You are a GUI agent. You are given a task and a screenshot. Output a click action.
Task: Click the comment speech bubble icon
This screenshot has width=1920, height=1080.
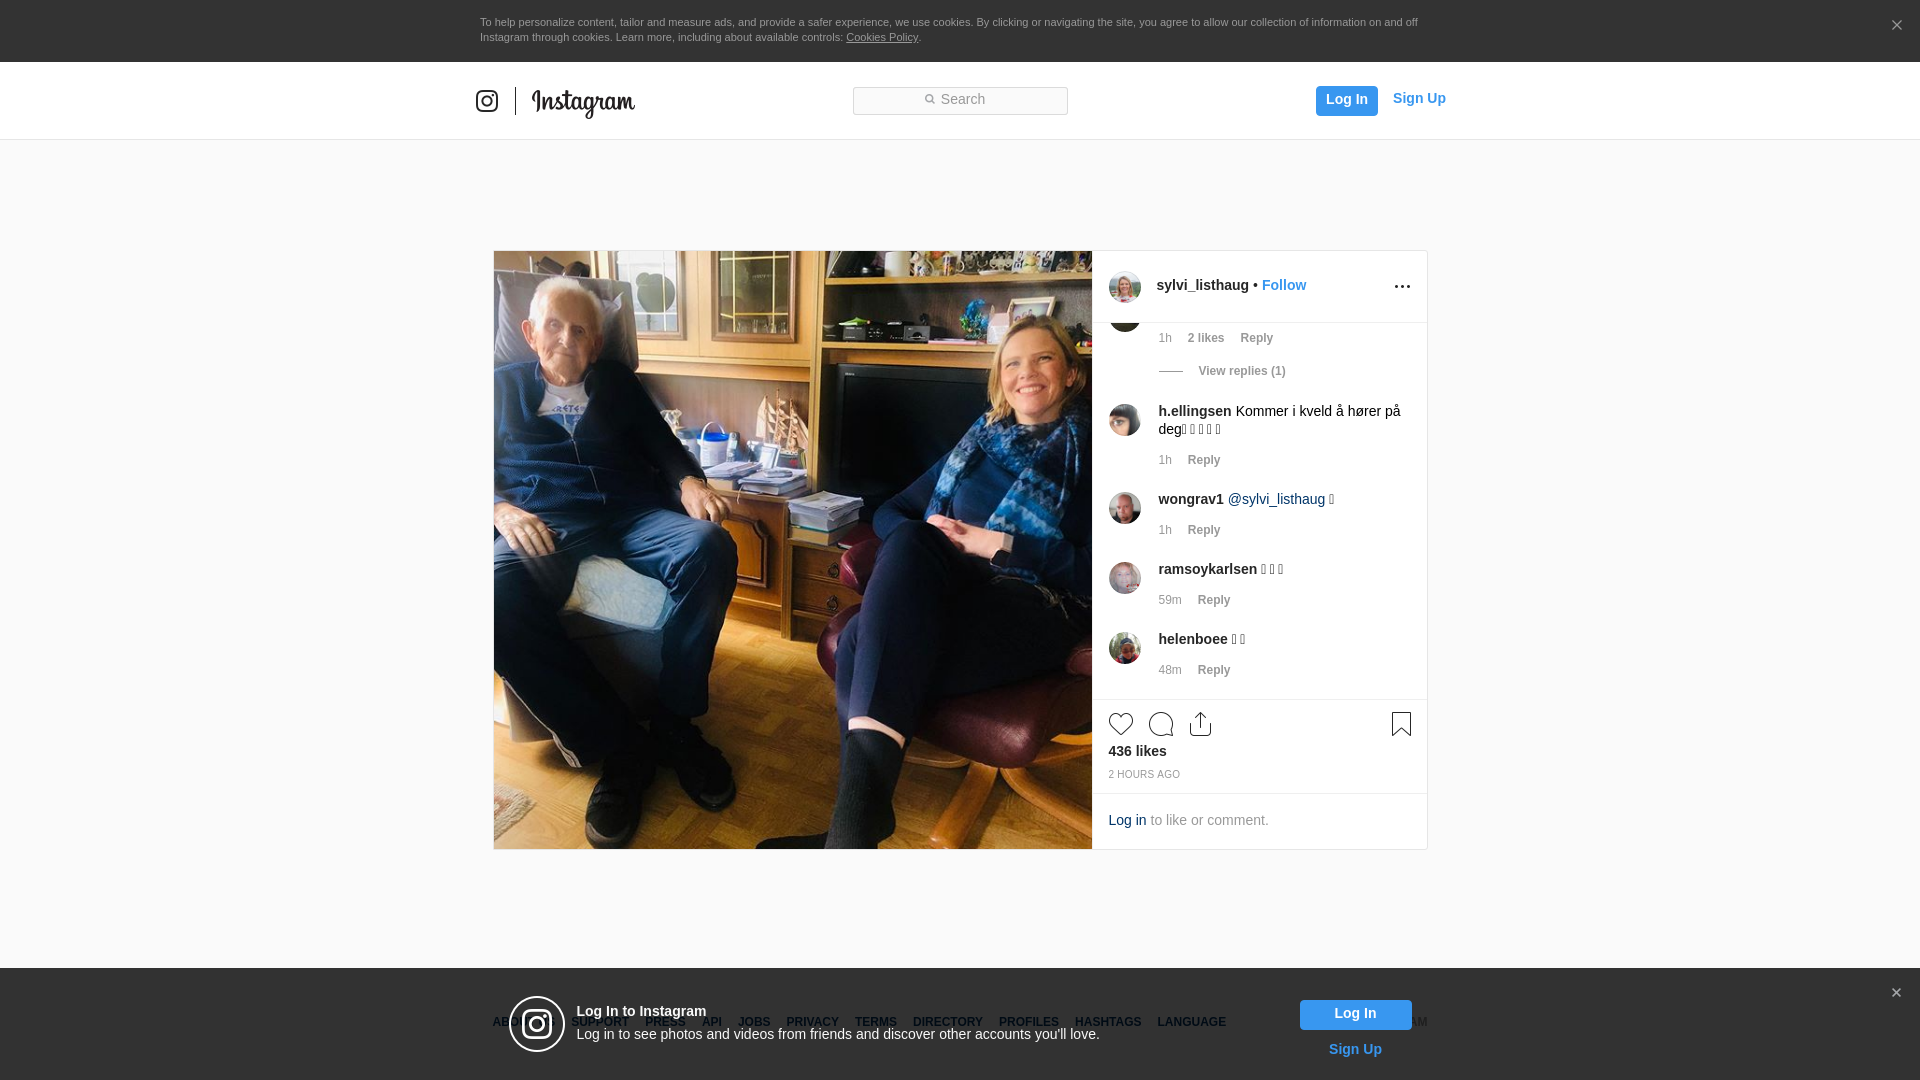[1160, 724]
